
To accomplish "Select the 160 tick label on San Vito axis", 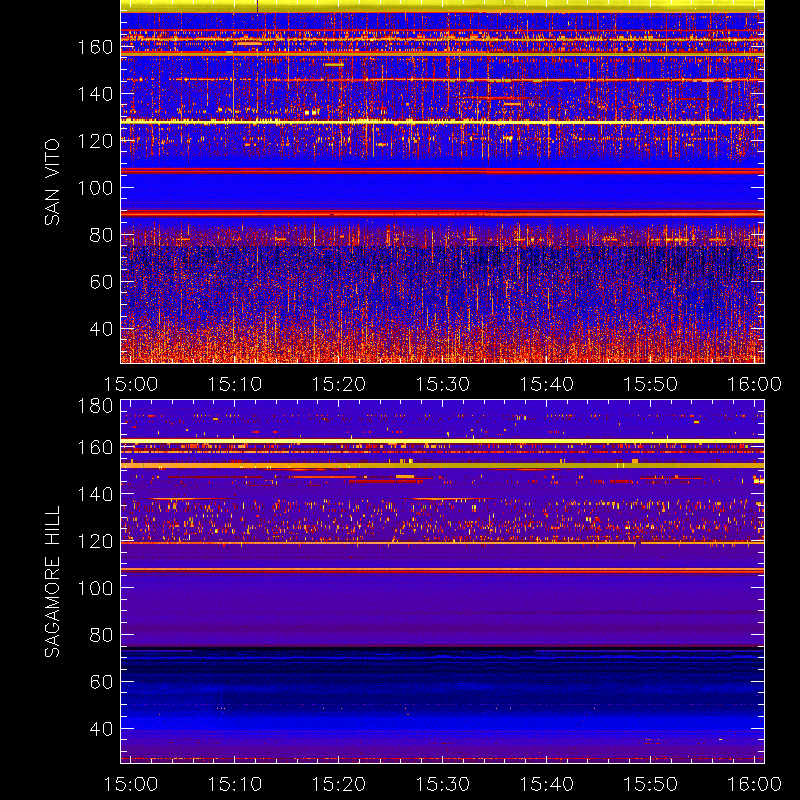I will [95, 47].
